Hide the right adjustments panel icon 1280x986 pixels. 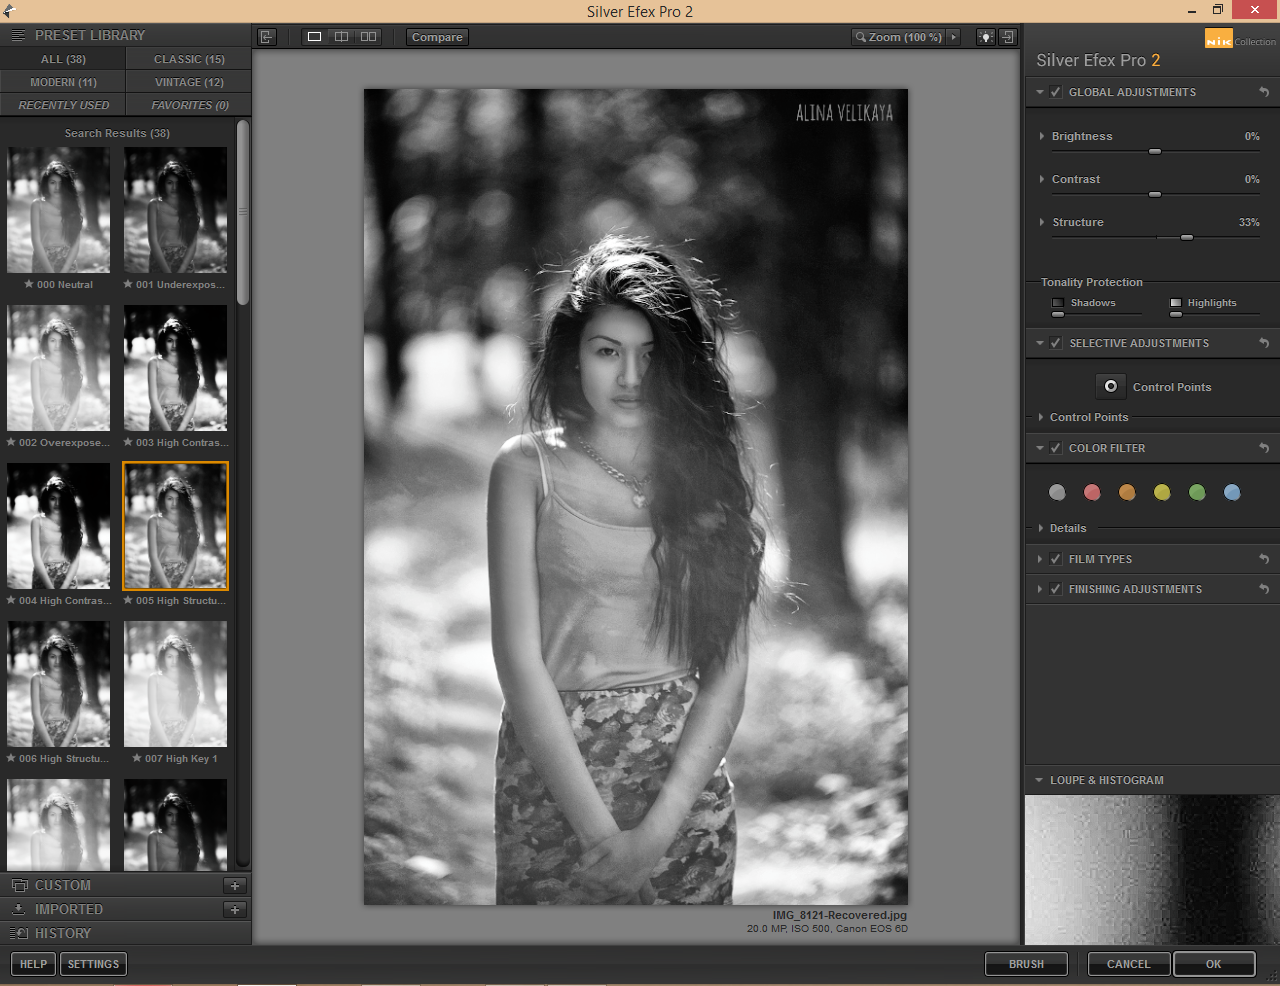click(x=1008, y=37)
